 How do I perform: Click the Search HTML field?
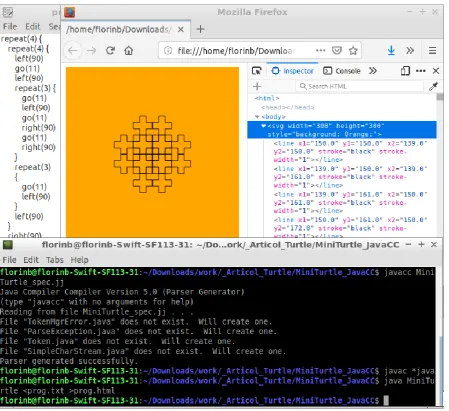coord(359,86)
